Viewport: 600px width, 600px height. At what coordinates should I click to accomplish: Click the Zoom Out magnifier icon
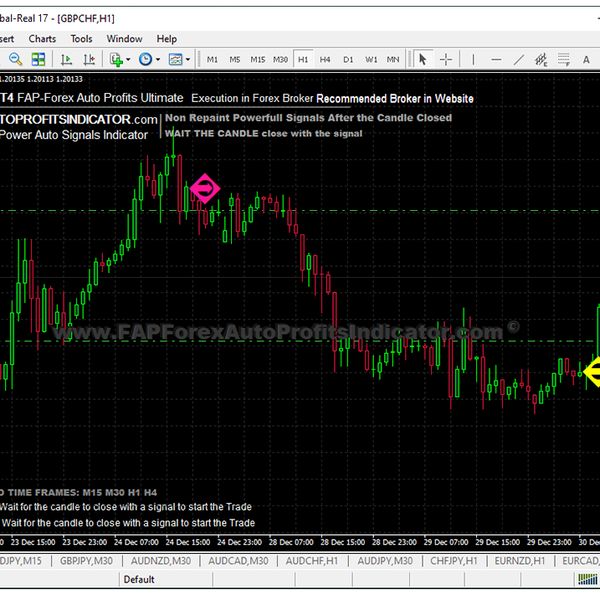15,59
